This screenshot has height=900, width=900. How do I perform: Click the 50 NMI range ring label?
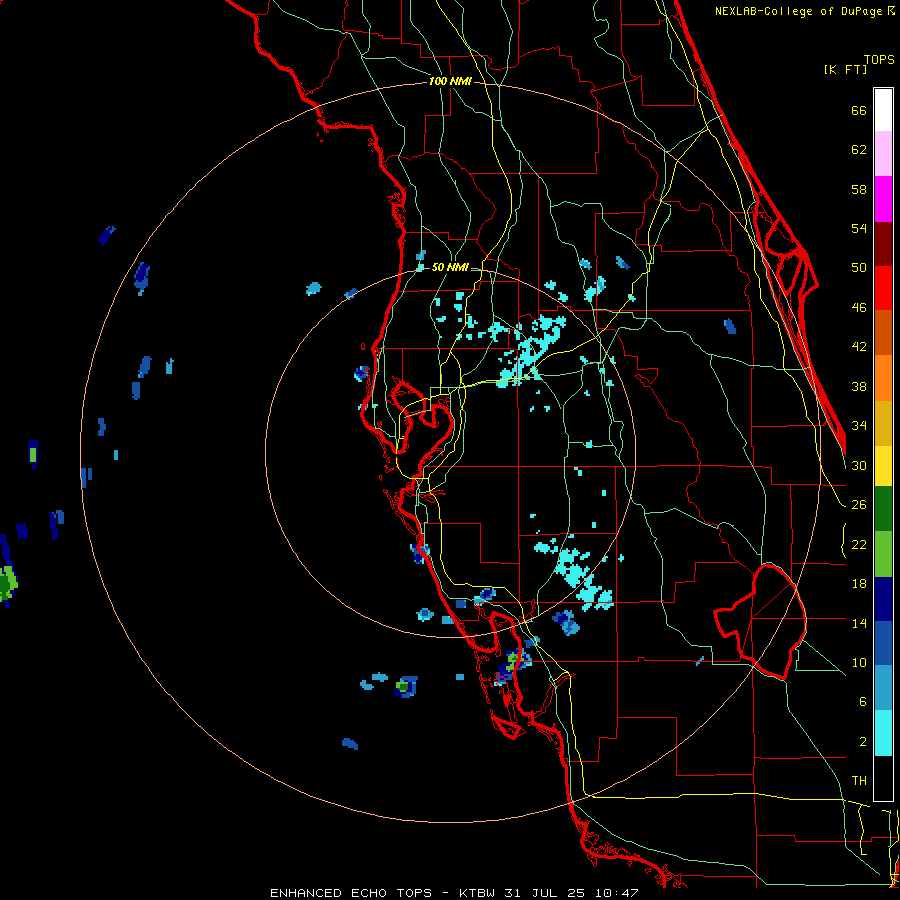click(x=450, y=267)
